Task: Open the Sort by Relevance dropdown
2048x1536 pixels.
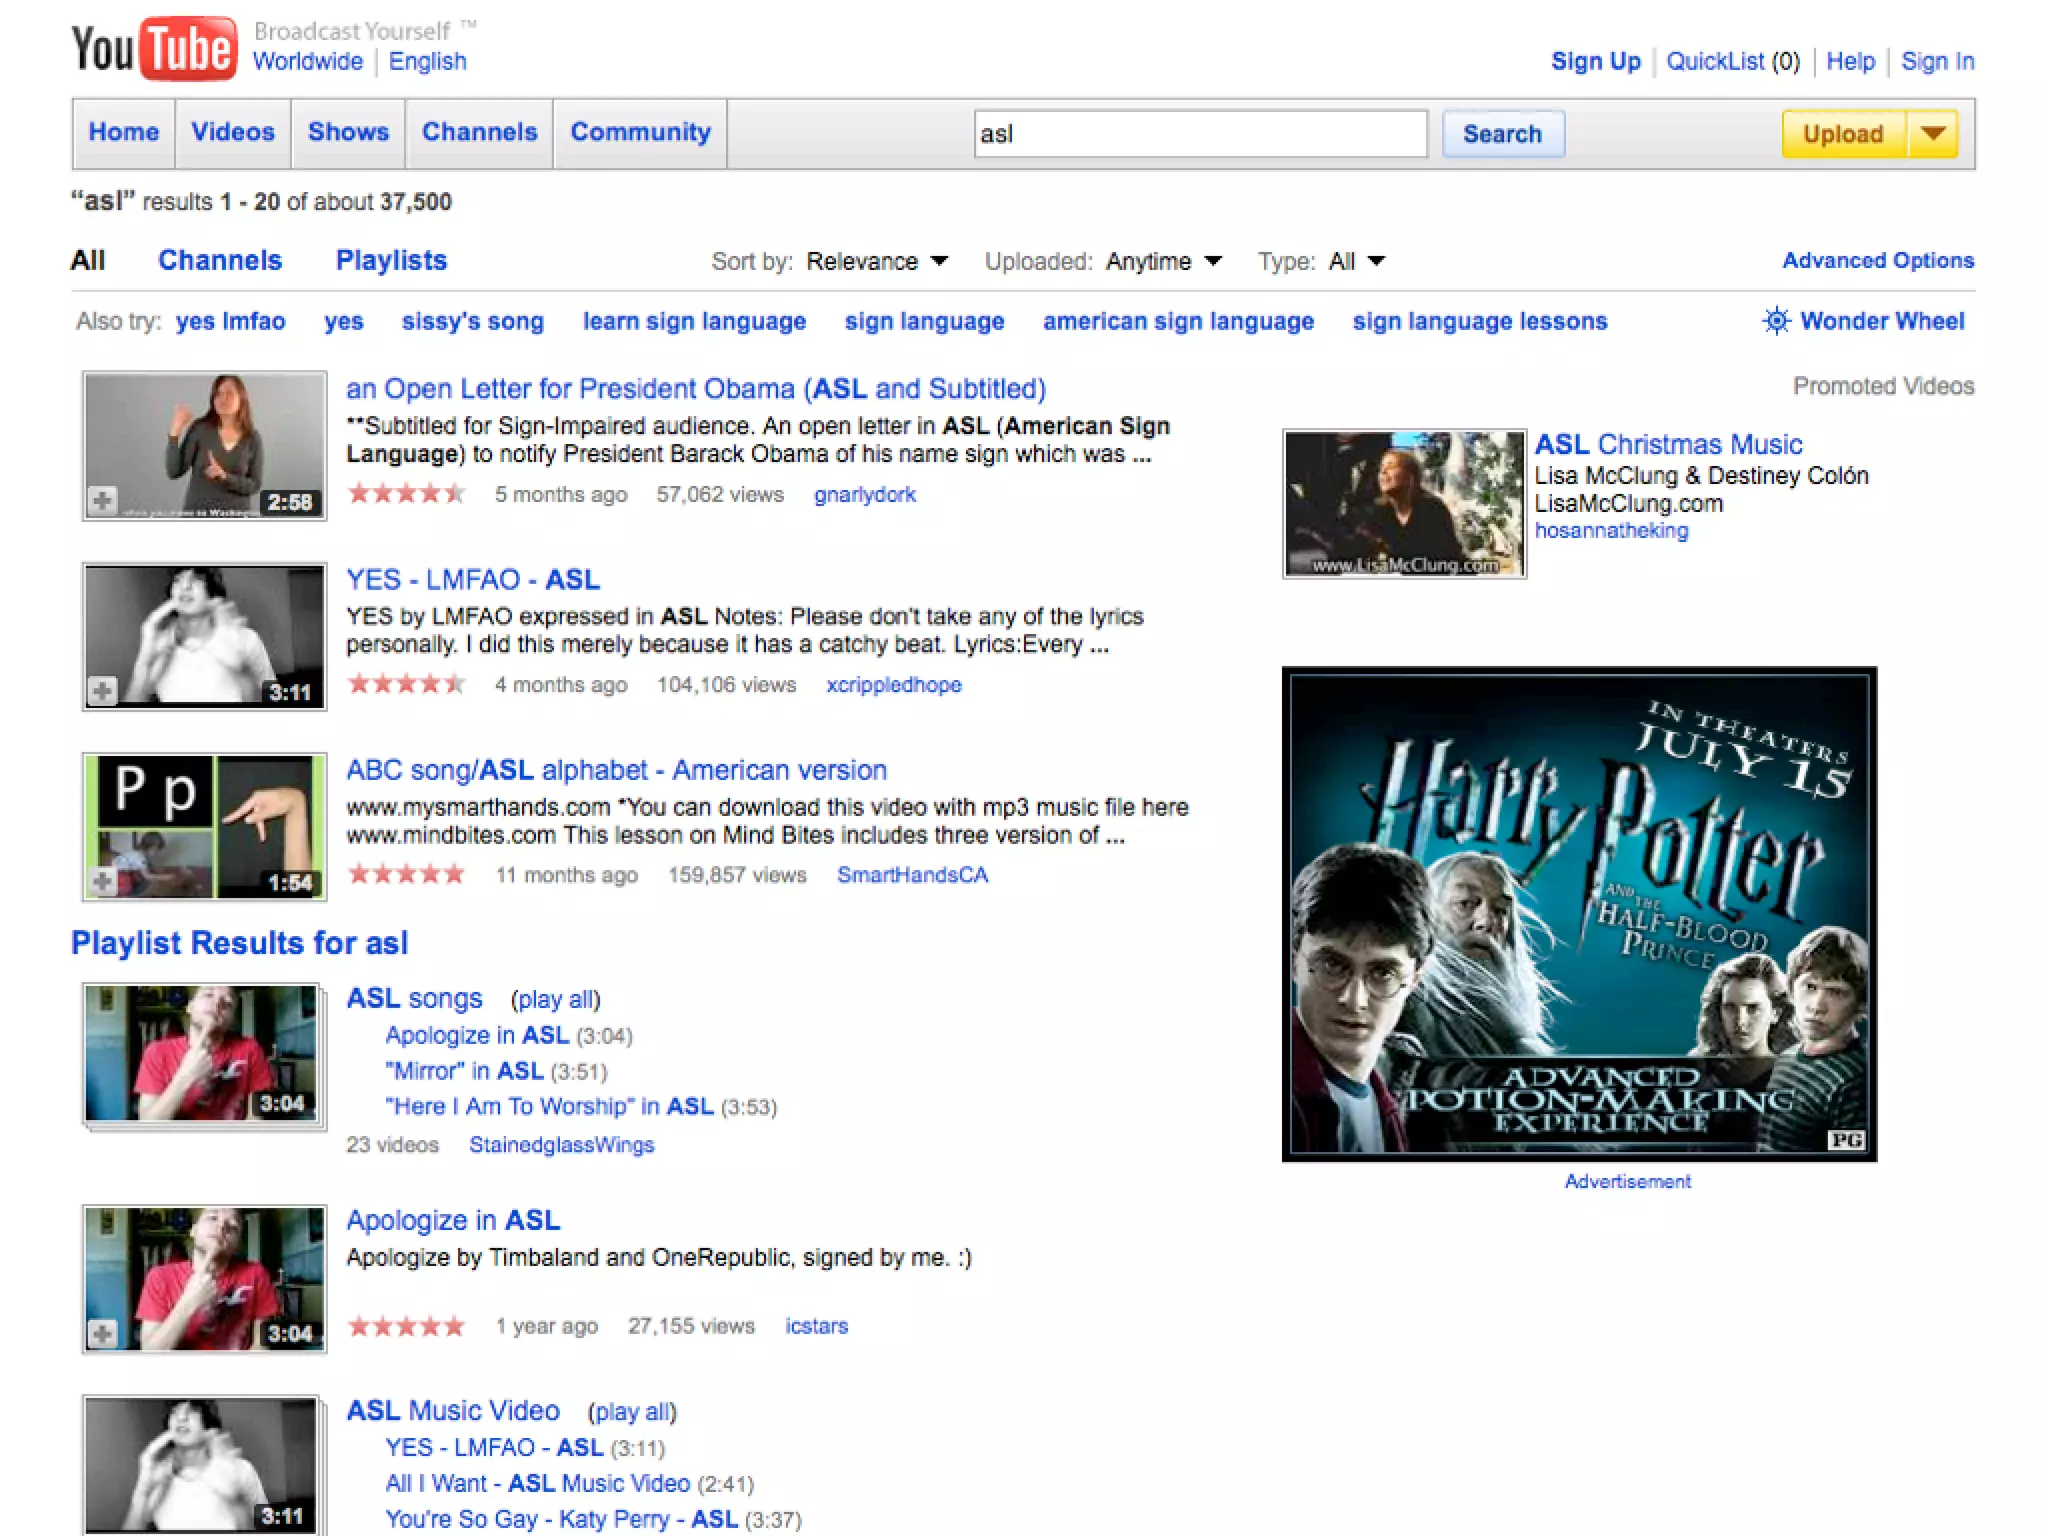Action: 877,261
